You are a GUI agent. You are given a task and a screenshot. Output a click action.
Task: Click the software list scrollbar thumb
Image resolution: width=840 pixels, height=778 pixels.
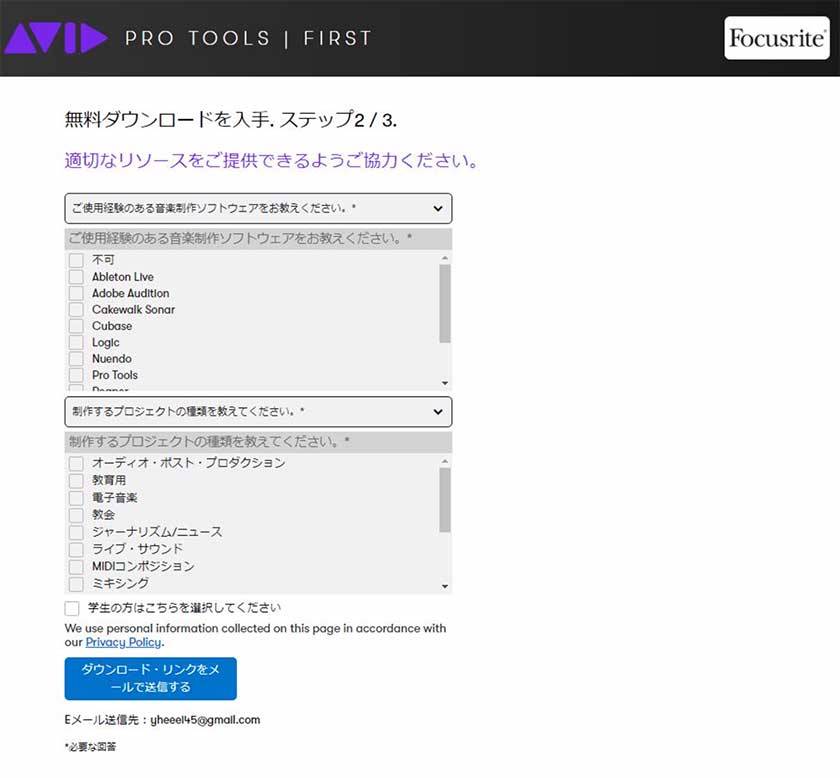(445, 303)
